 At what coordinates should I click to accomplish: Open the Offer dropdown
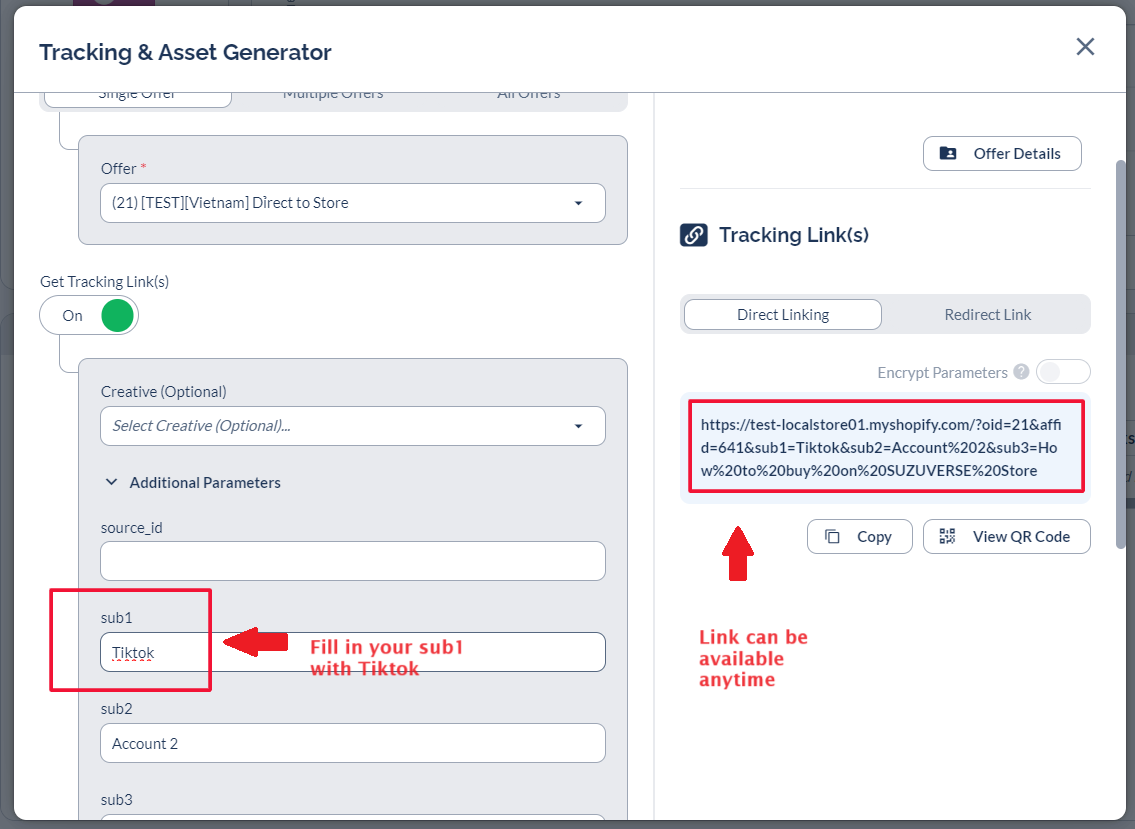[352, 203]
